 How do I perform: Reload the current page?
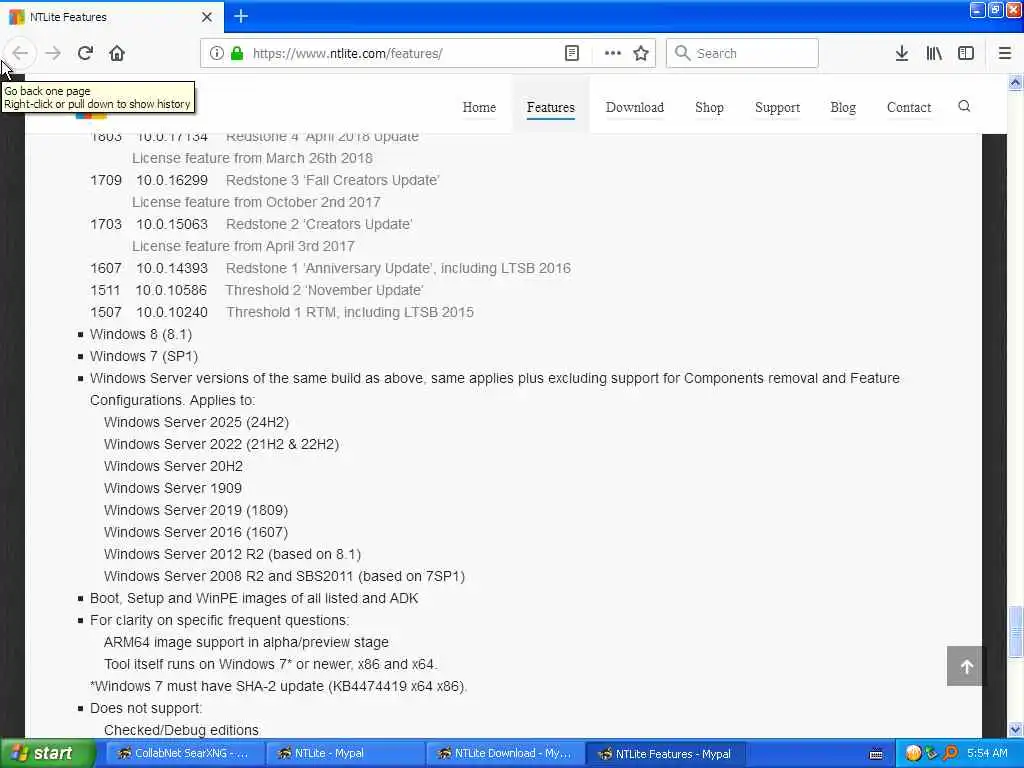coord(85,53)
